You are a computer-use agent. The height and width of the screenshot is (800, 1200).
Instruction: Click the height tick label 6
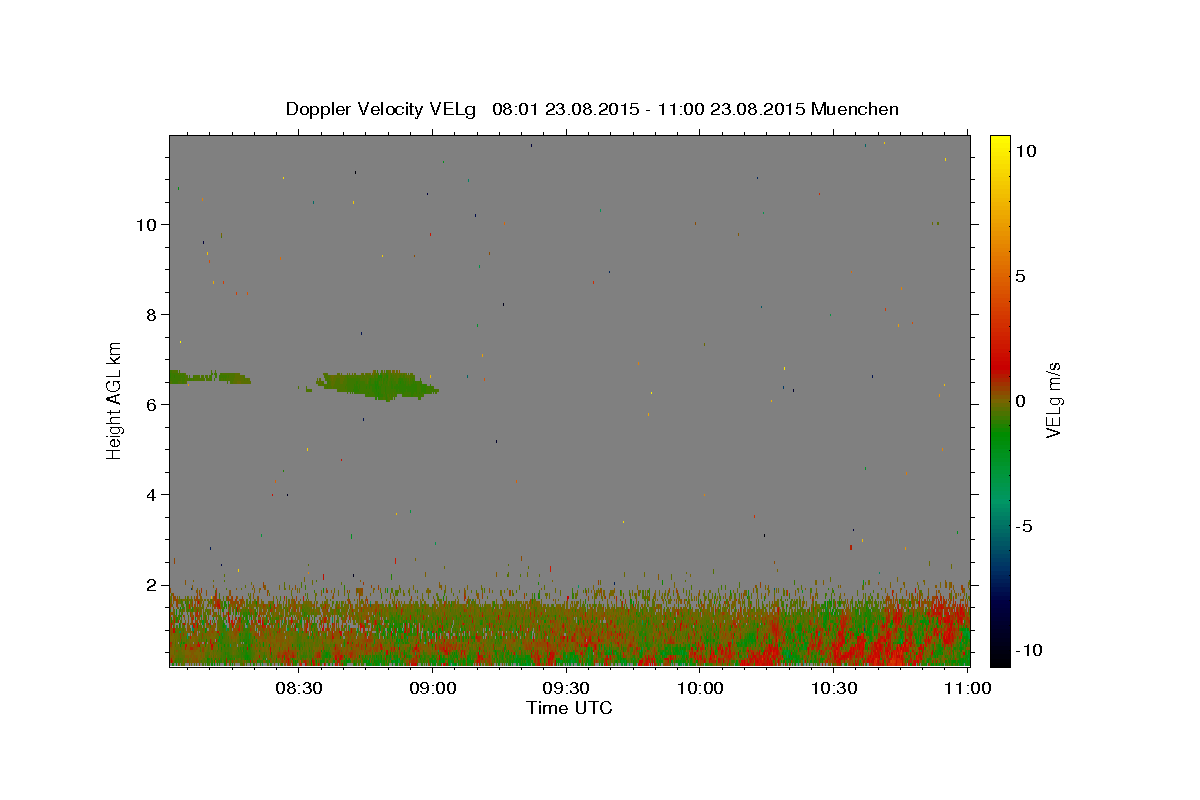coord(152,404)
